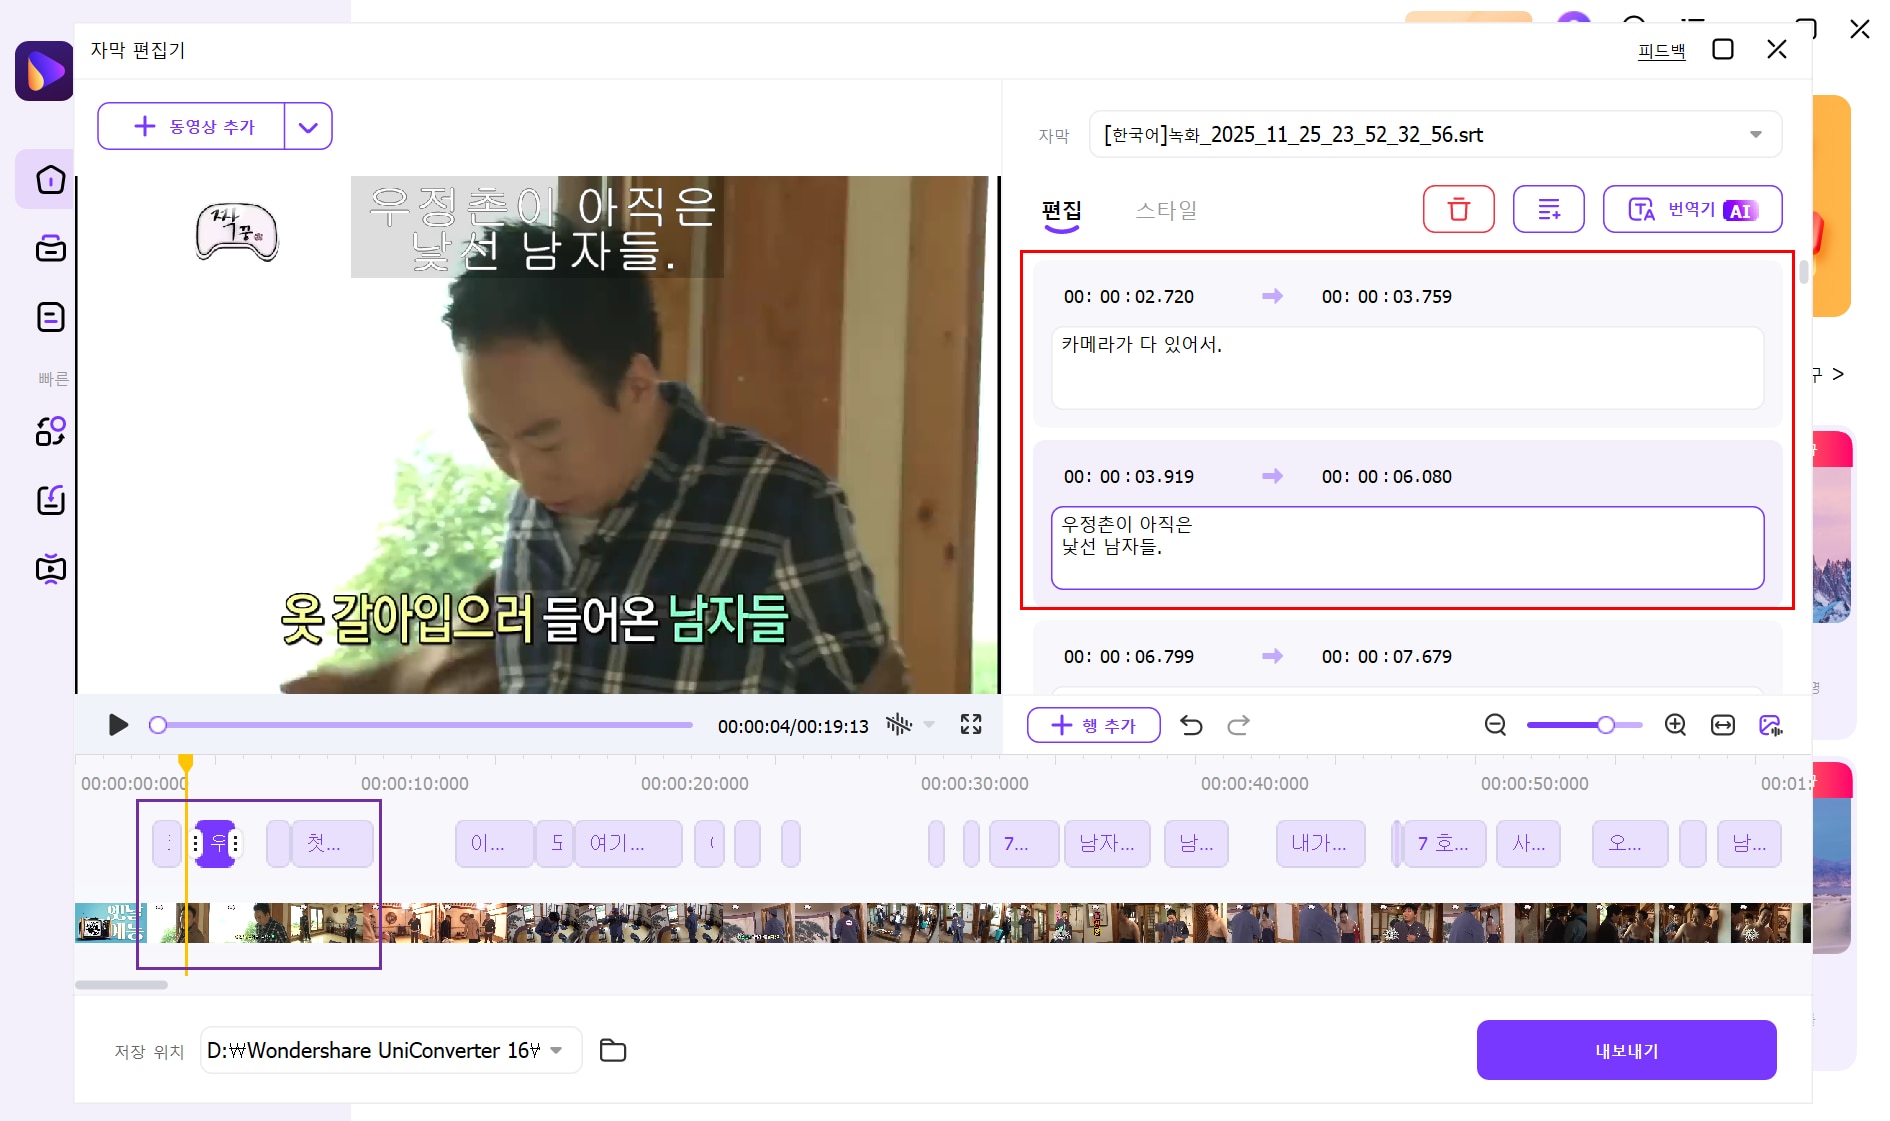
Task: Redo the last subtitle edit
Action: (x=1238, y=725)
